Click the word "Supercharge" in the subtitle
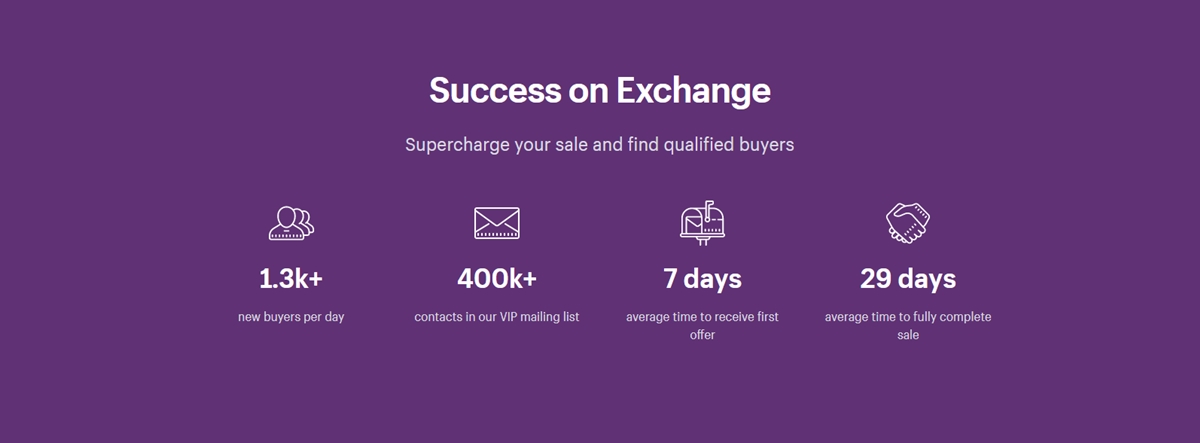1200x443 pixels. (x=457, y=145)
